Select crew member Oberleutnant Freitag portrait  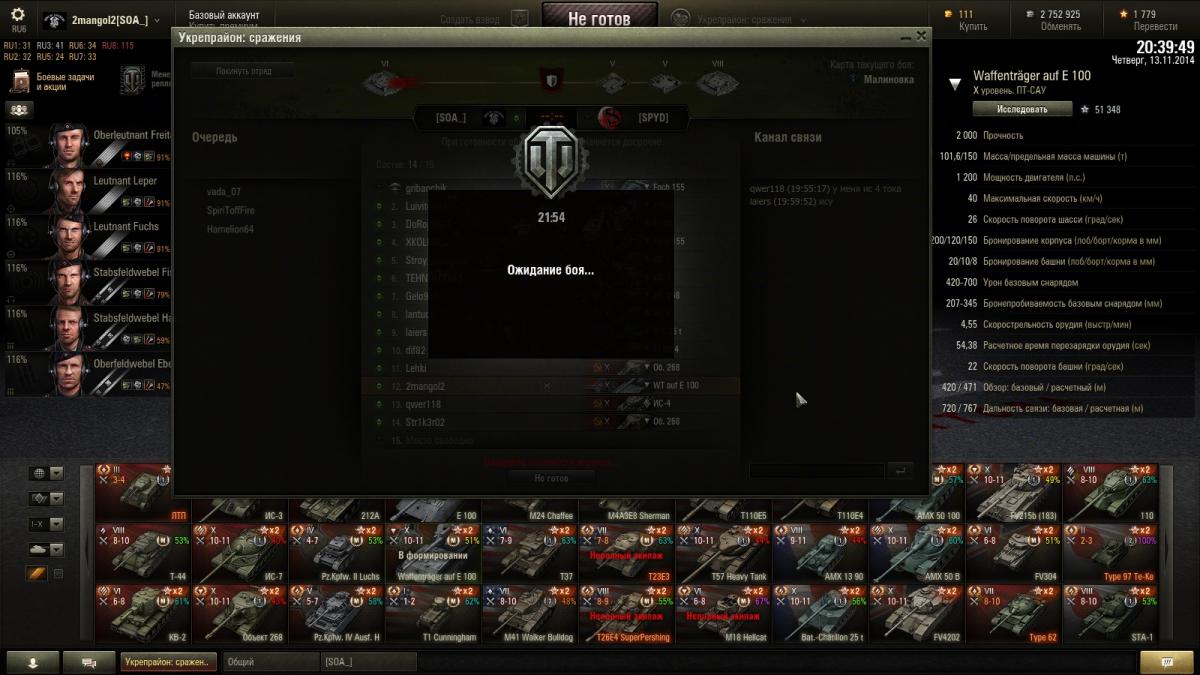[x=68, y=145]
